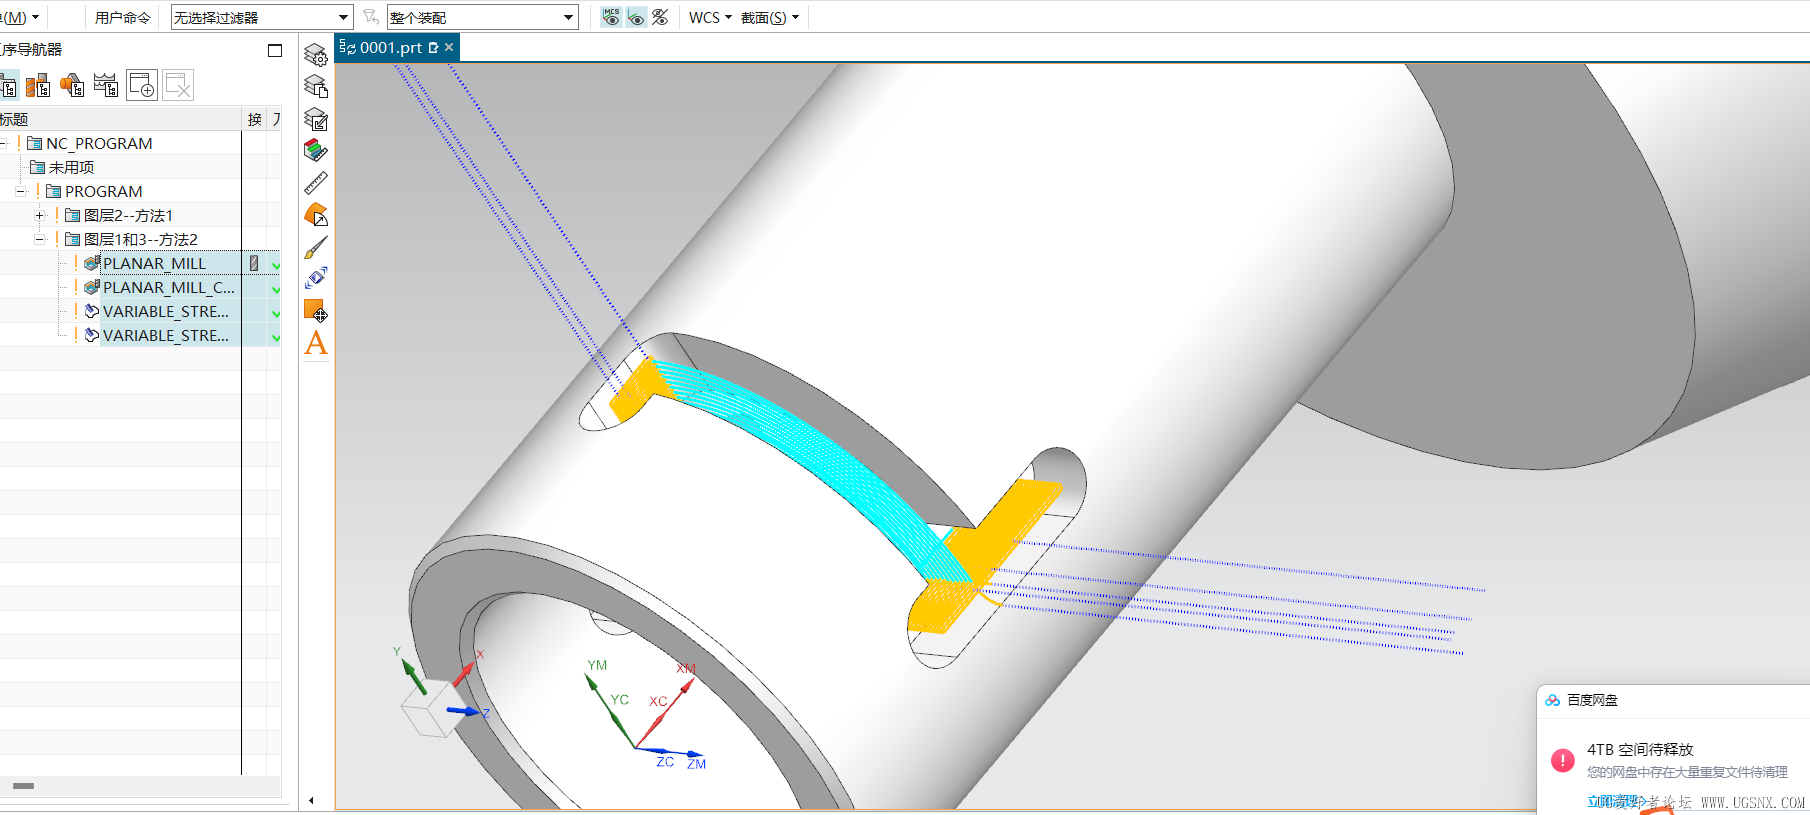This screenshot has width=1810, height=815.
Task: Click the 4TB 空间待释放 notification title
Action: 1640,749
